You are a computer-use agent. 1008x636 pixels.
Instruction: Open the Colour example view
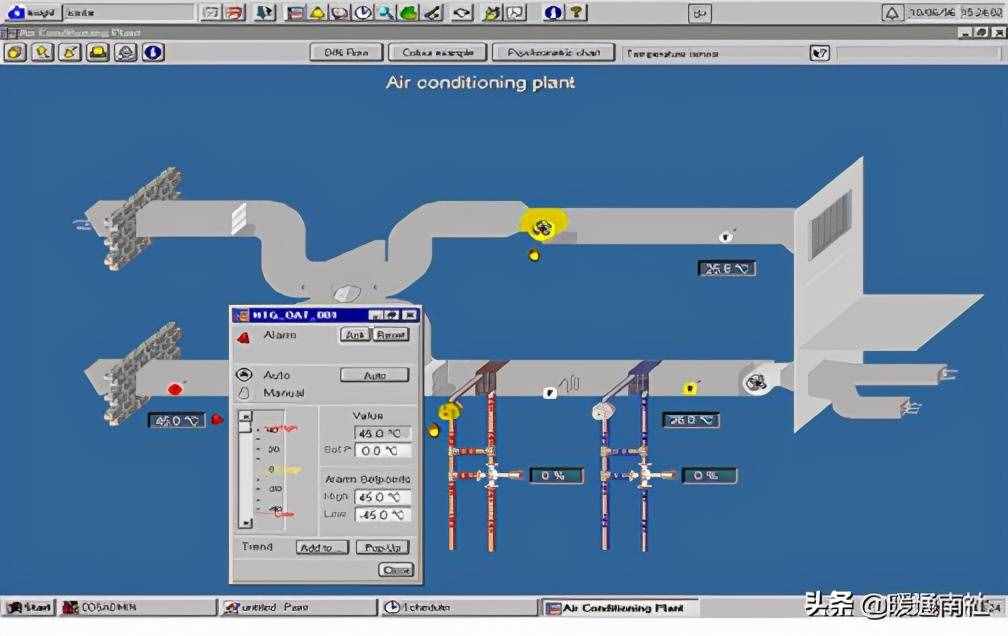point(438,52)
